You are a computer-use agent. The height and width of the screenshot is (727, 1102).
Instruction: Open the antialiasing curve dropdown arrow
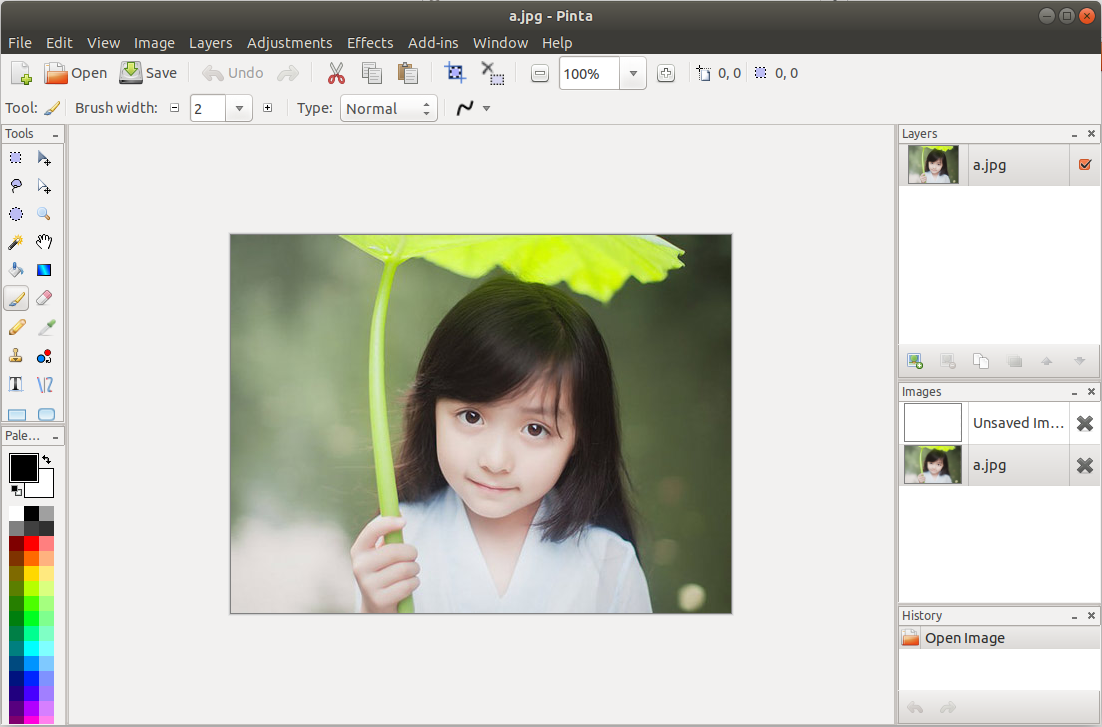pos(486,108)
